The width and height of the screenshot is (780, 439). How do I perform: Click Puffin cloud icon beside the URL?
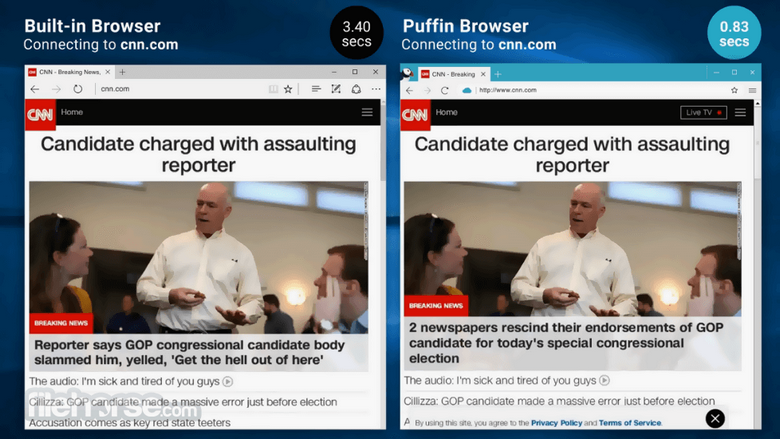click(466, 90)
